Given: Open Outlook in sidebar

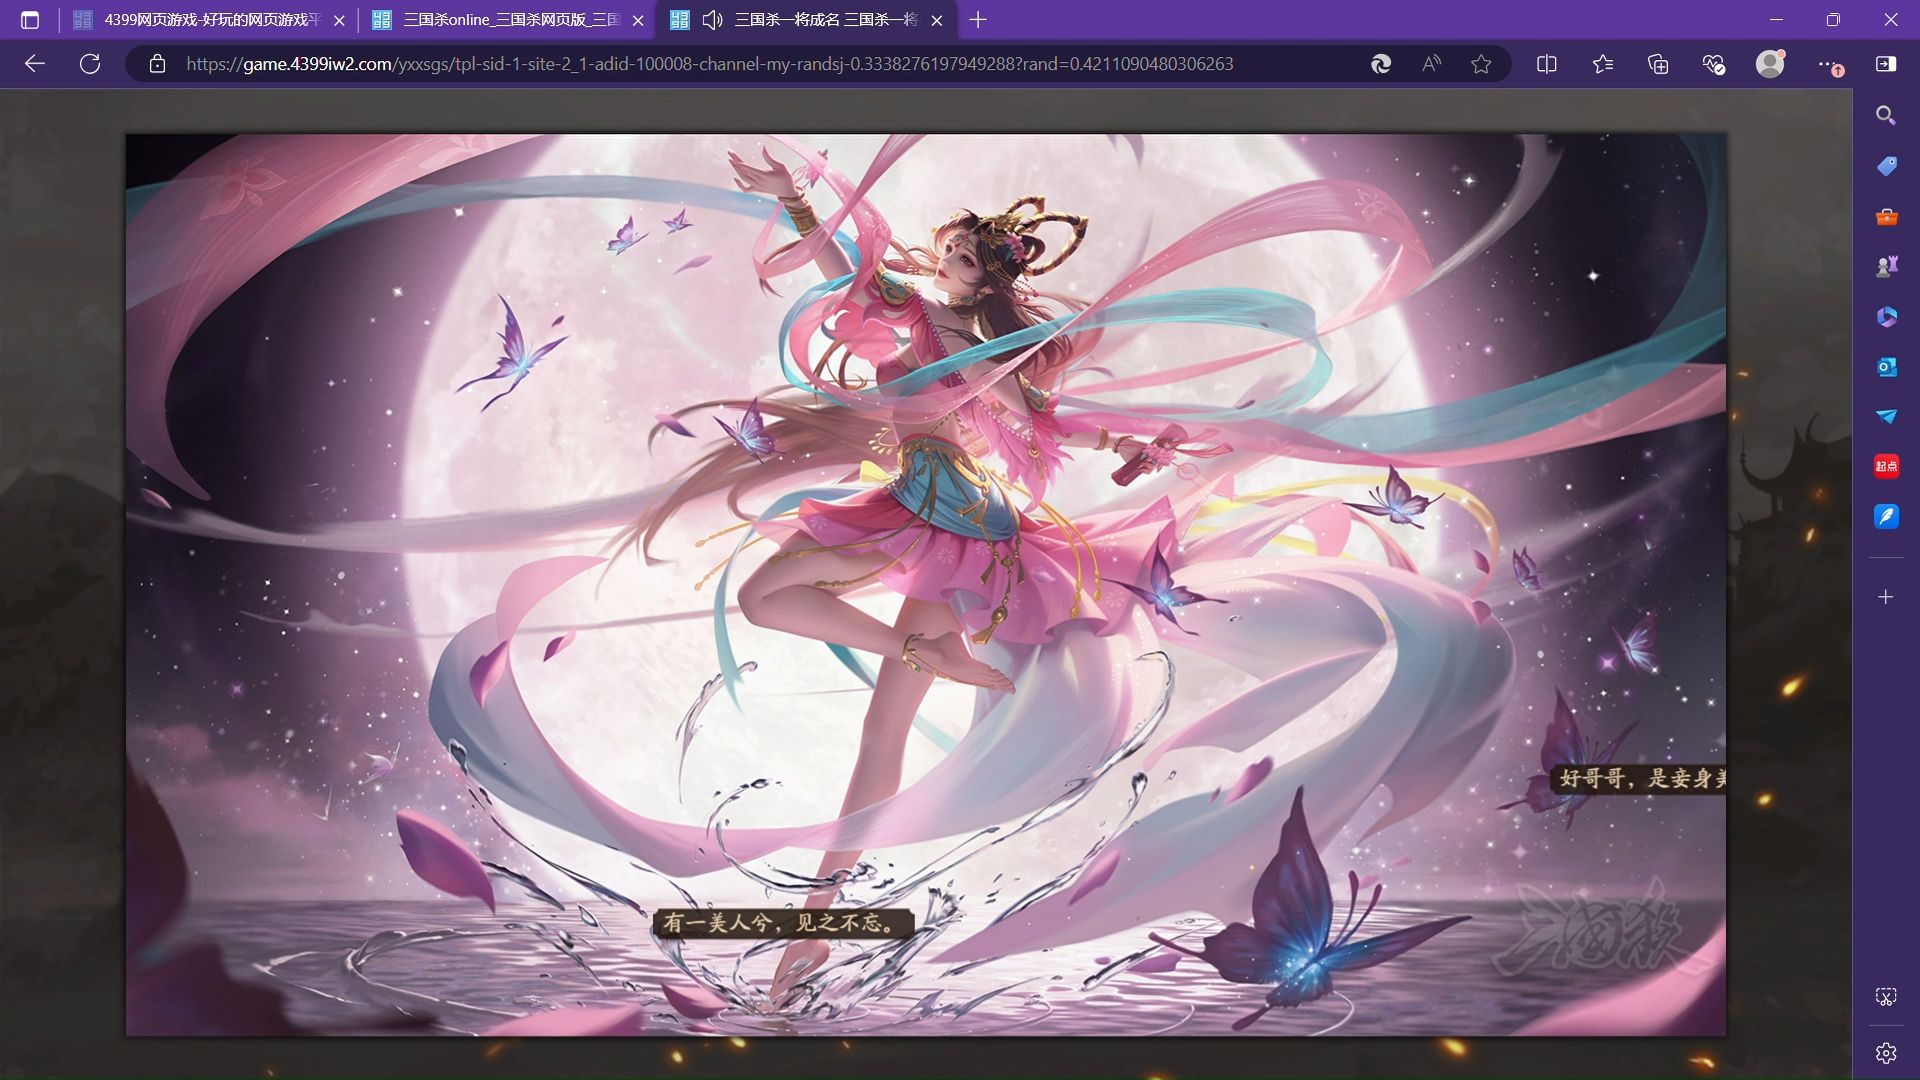Looking at the screenshot, I should [x=1886, y=367].
